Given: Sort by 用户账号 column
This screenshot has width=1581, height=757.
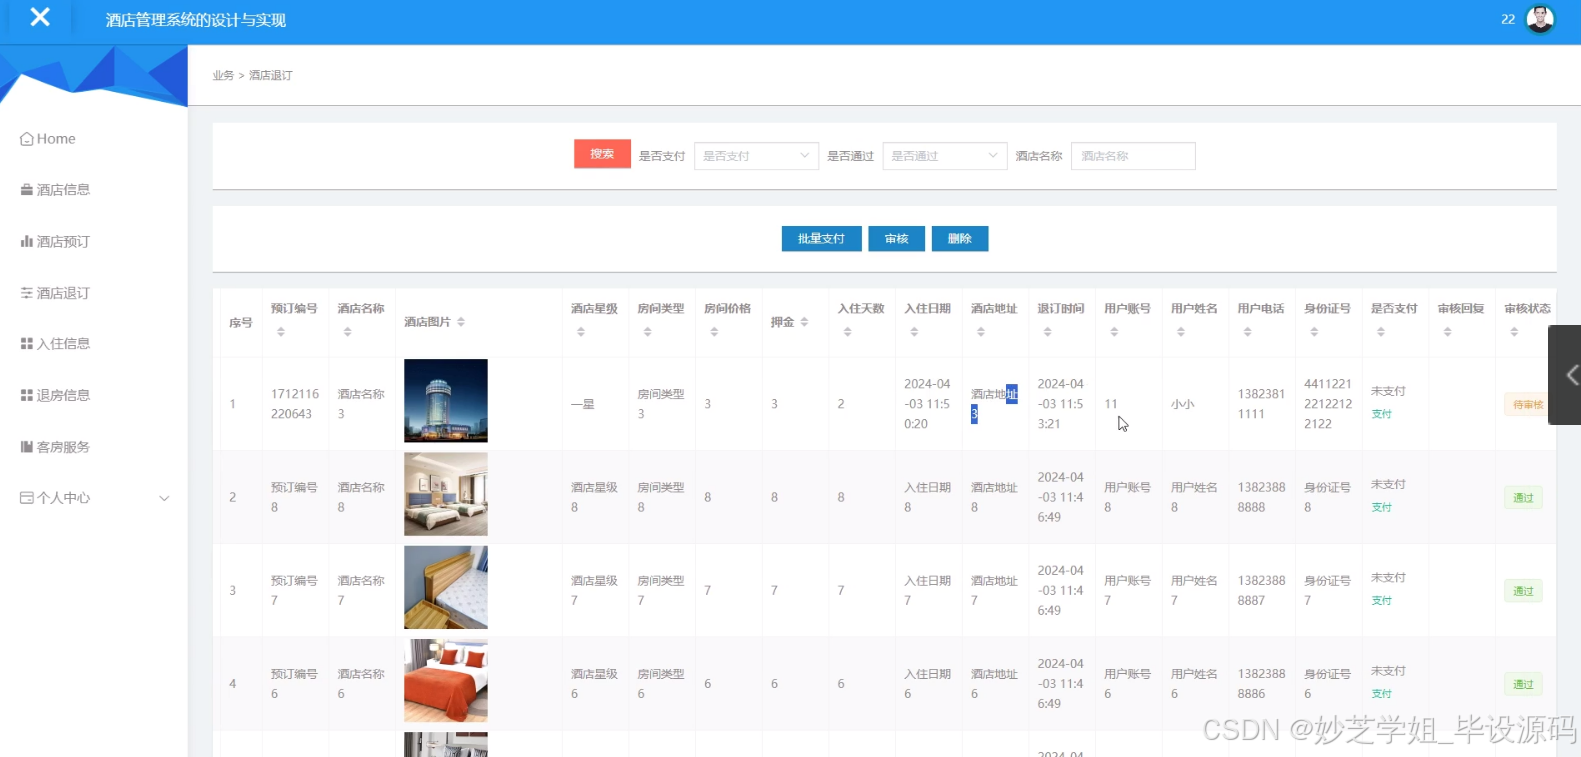Looking at the screenshot, I should click(x=1114, y=332).
